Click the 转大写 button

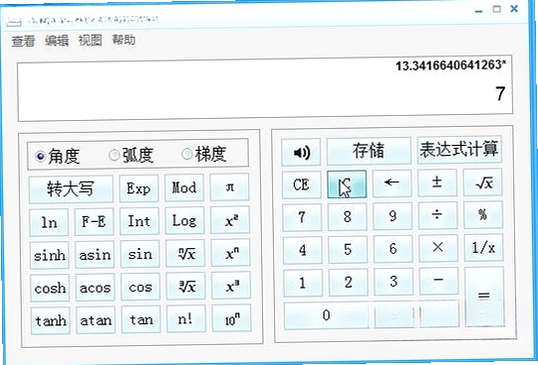pyautogui.click(x=71, y=189)
